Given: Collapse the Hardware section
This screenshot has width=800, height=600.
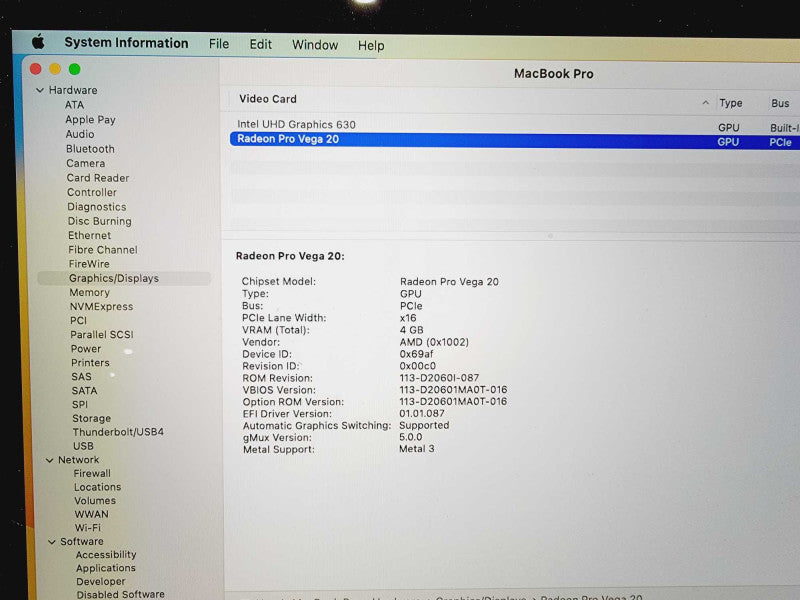Looking at the screenshot, I should [x=40, y=90].
